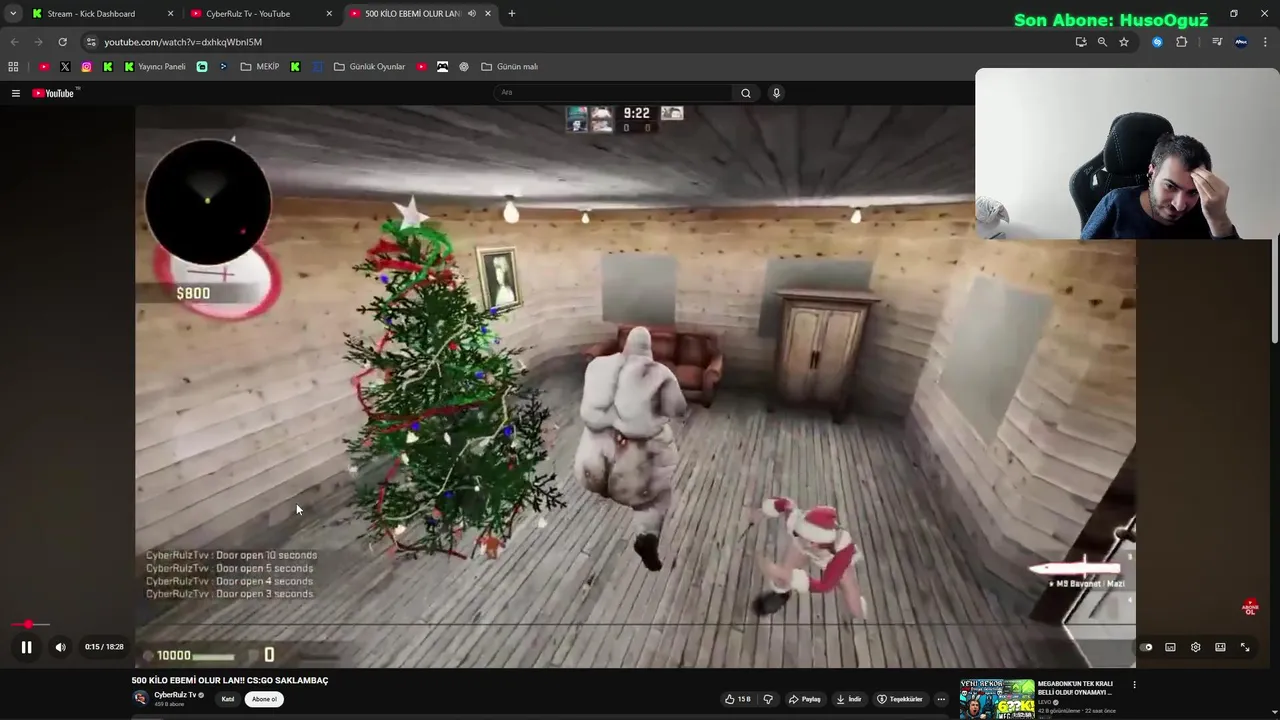The height and width of the screenshot is (720, 1280).
Task: Open the Extensions puzzle icon
Action: click(x=1182, y=42)
